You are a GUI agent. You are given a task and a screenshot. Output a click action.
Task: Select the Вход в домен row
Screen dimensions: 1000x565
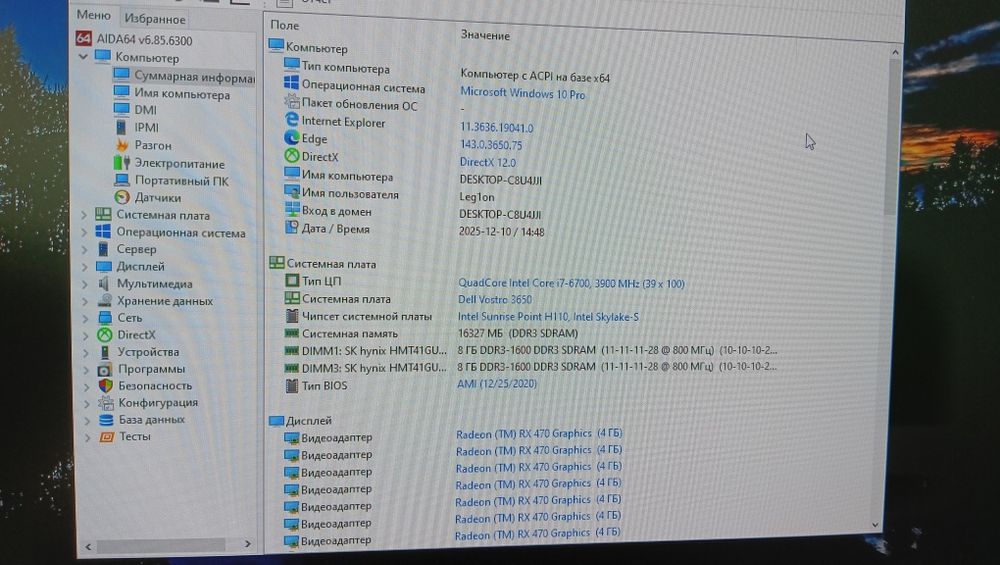[413, 212]
